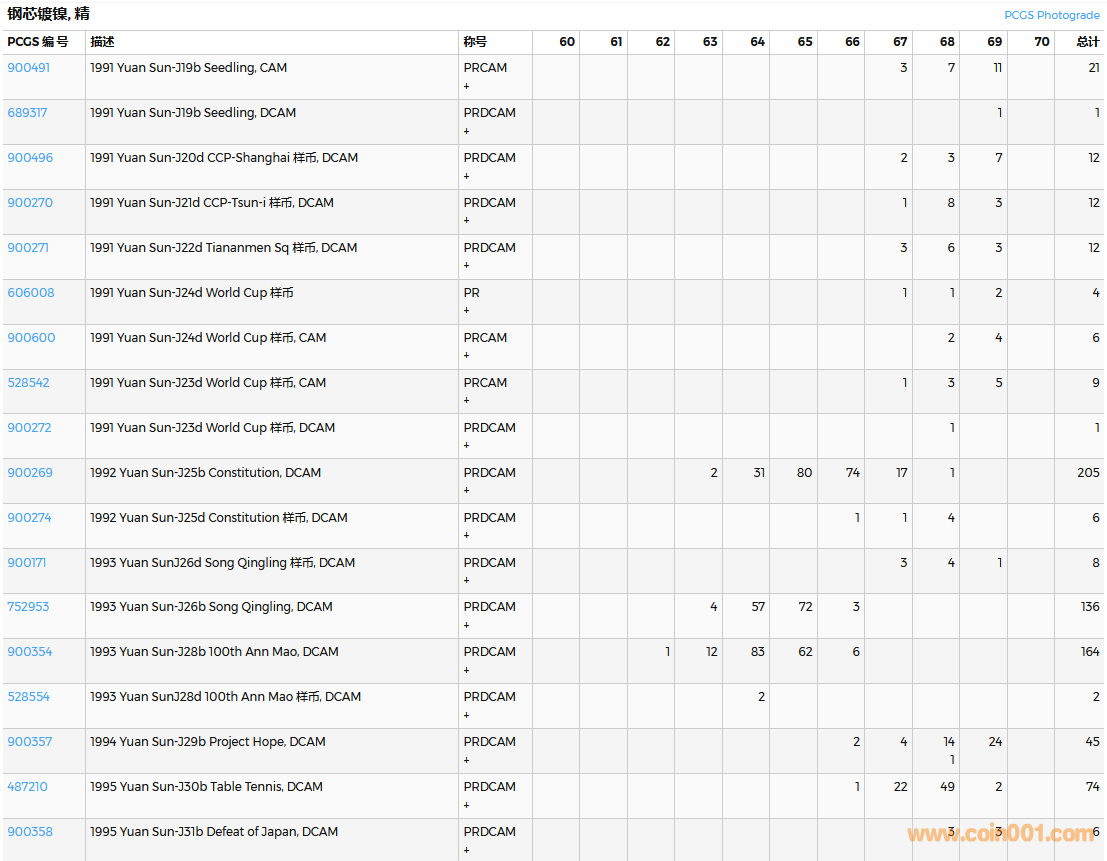The height and width of the screenshot is (861, 1107).
Task: Click total 205 in Constitution DCAM row
Action: coord(1088,473)
